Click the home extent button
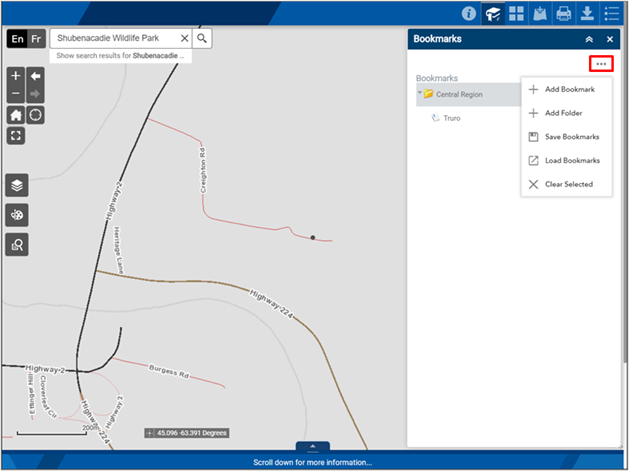629x471 pixels. tap(16, 115)
